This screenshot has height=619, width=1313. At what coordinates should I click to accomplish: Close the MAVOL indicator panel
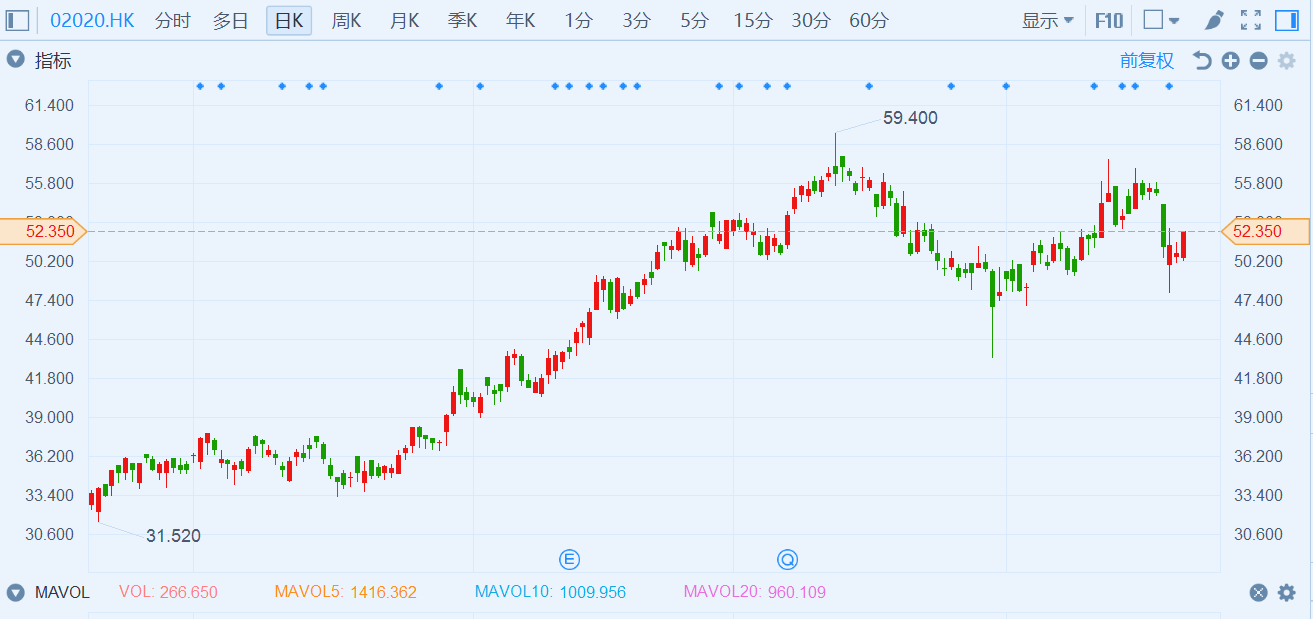coord(1259,592)
